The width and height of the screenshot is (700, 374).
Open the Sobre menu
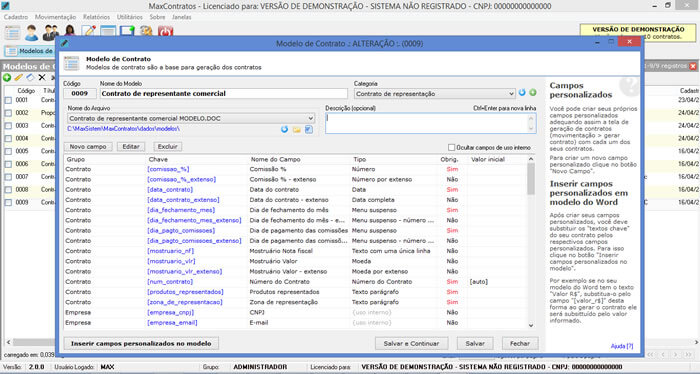pos(157,17)
